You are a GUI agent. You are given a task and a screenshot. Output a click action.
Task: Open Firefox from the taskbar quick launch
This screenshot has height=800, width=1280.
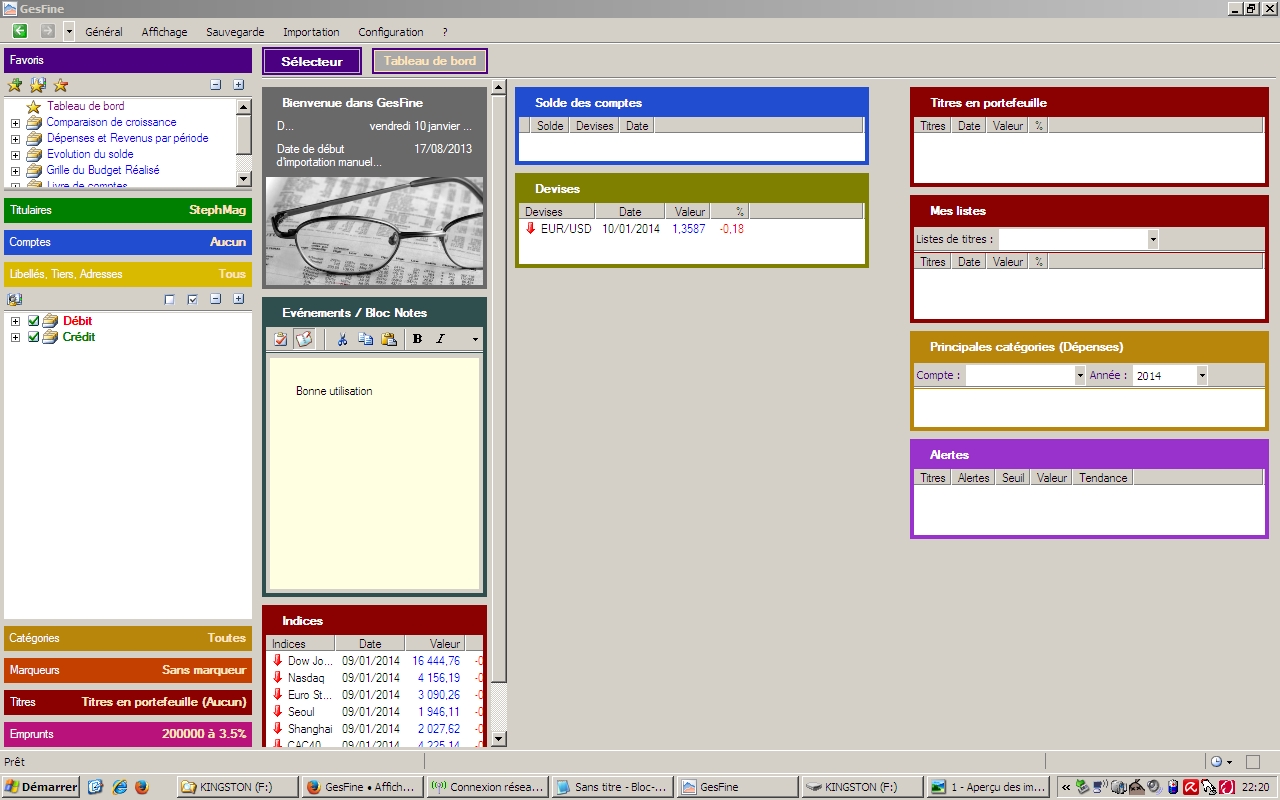click(141, 787)
